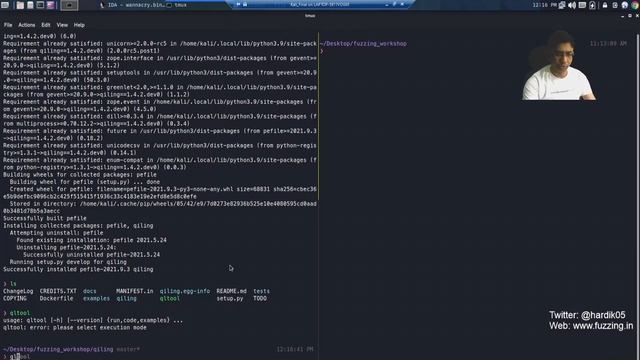The height and width of the screenshot is (360, 640).
Task: Click the 'Dockerfile' name in ls output
Action: [56, 298]
